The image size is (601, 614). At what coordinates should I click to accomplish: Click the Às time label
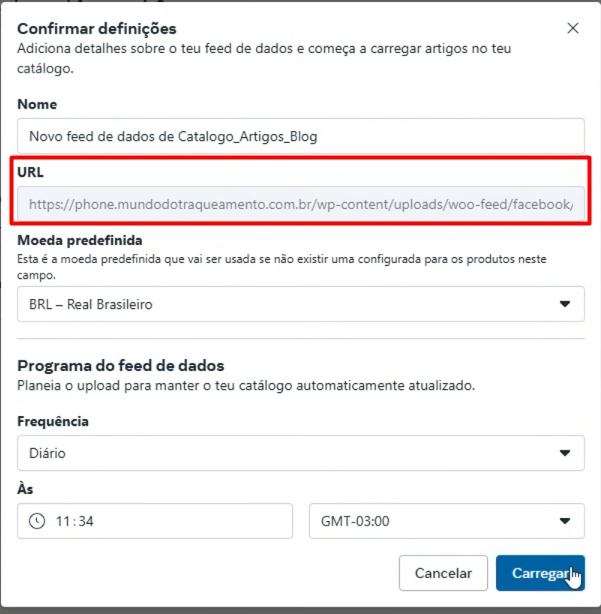(x=25, y=489)
